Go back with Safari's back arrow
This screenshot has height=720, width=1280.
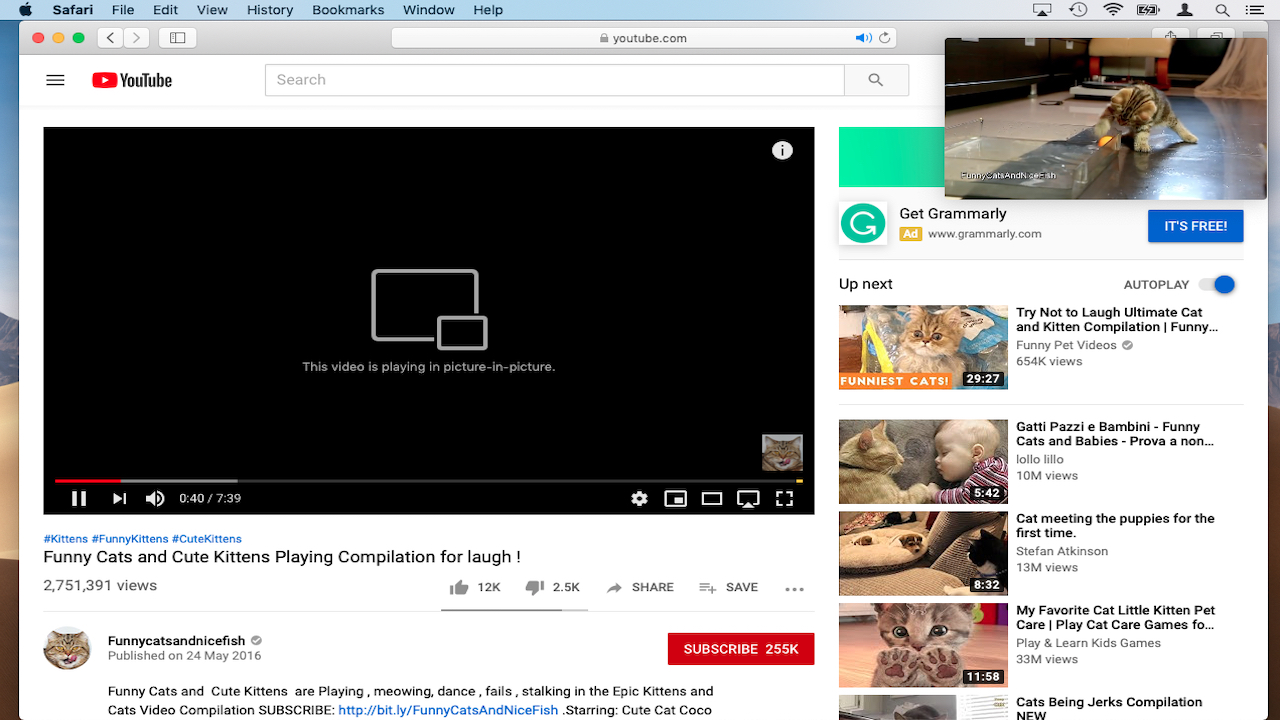click(x=110, y=38)
